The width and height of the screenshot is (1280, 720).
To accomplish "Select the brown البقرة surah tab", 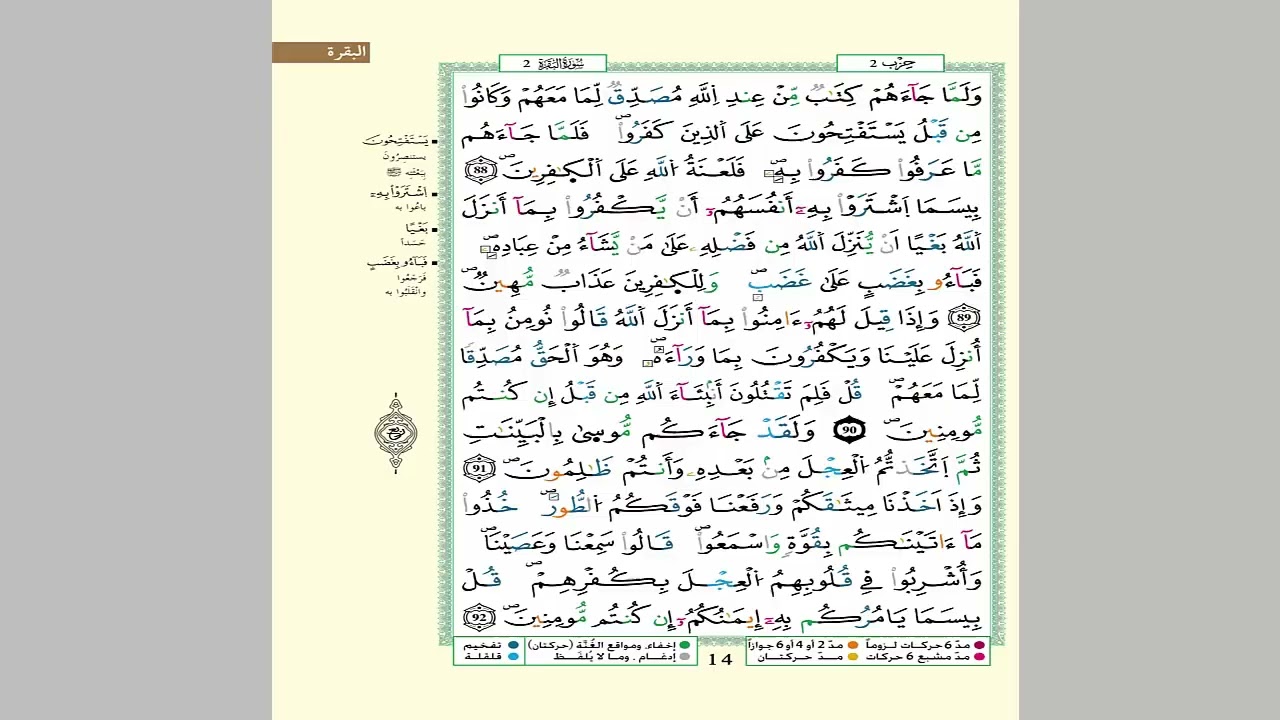I will [x=321, y=52].
